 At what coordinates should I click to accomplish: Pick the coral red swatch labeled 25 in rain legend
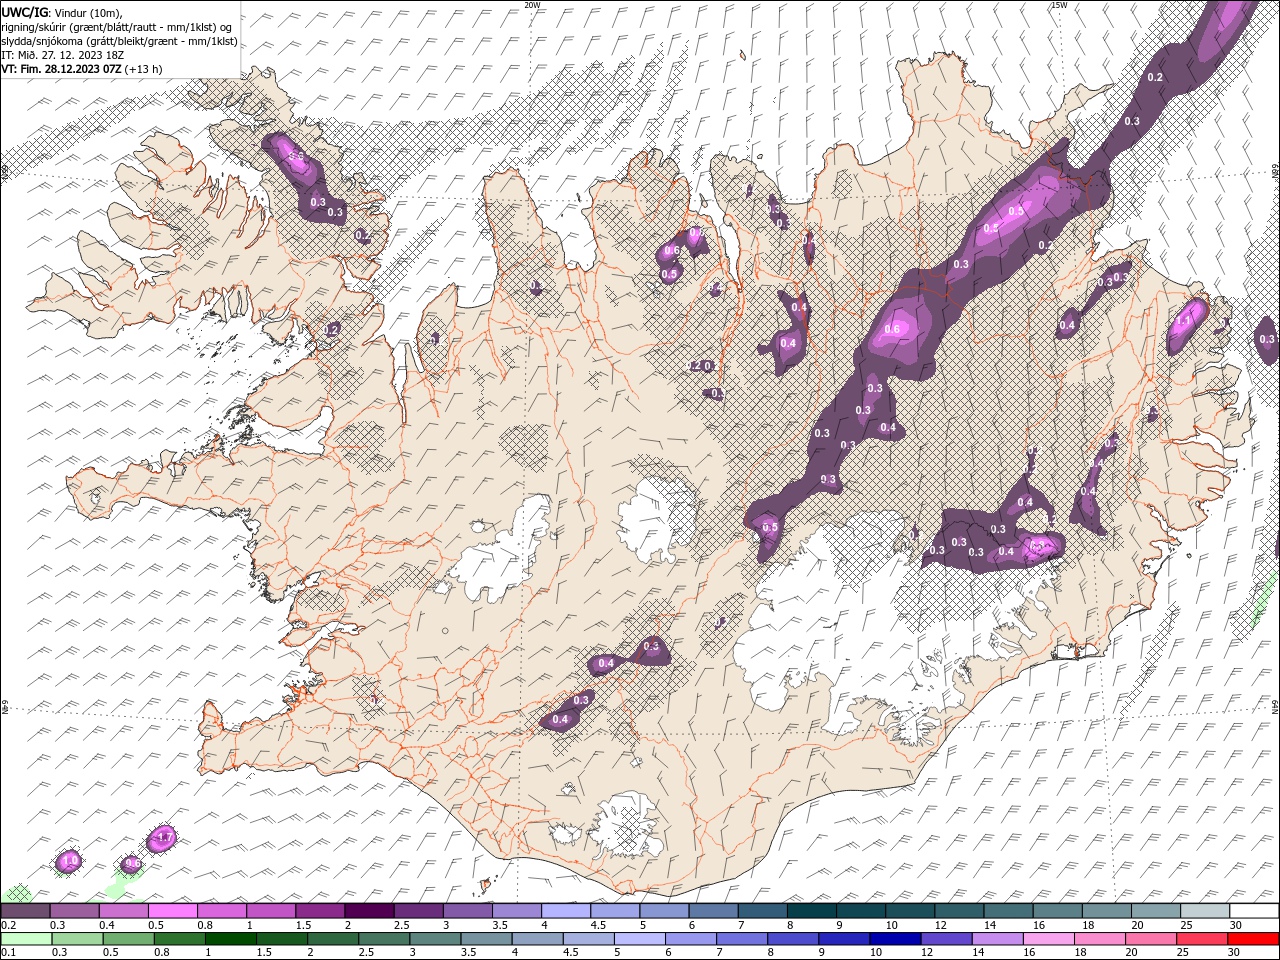click(x=1201, y=939)
